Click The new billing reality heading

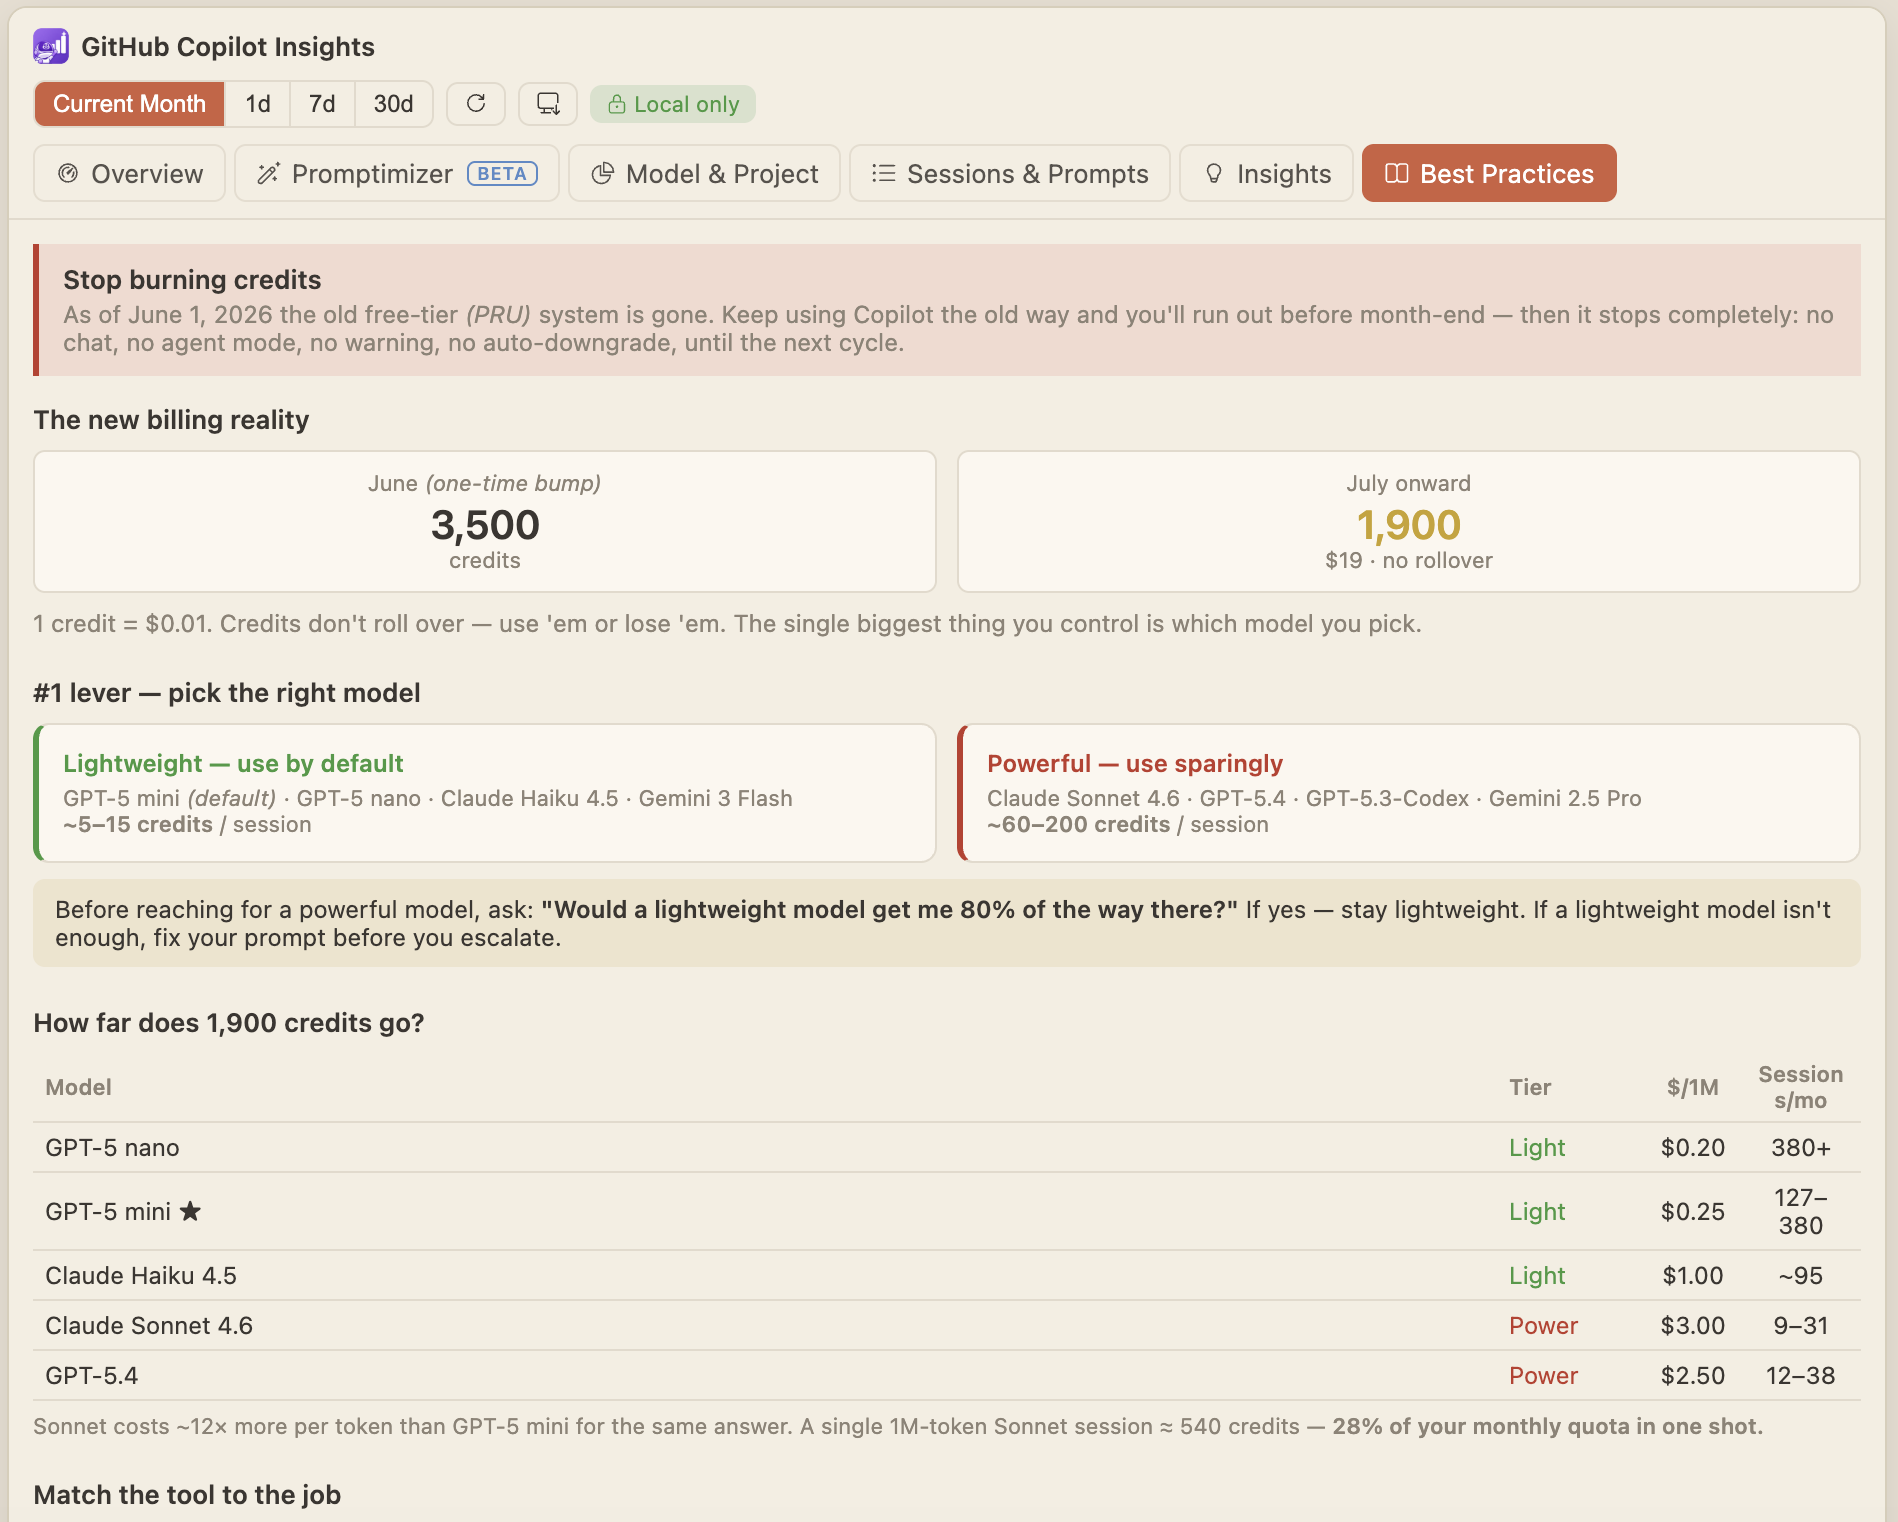point(171,419)
